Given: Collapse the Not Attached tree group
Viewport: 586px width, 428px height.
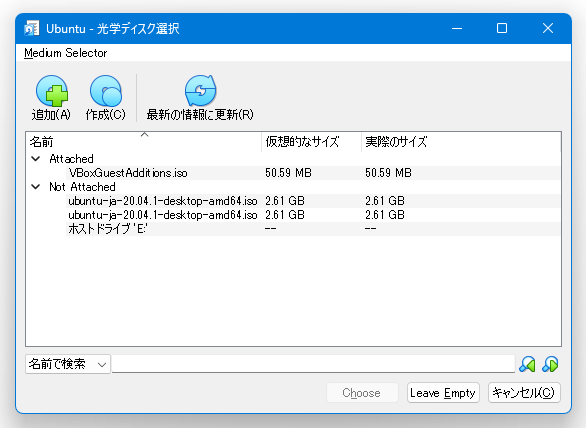Looking at the screenshot, I should (36, 187).
